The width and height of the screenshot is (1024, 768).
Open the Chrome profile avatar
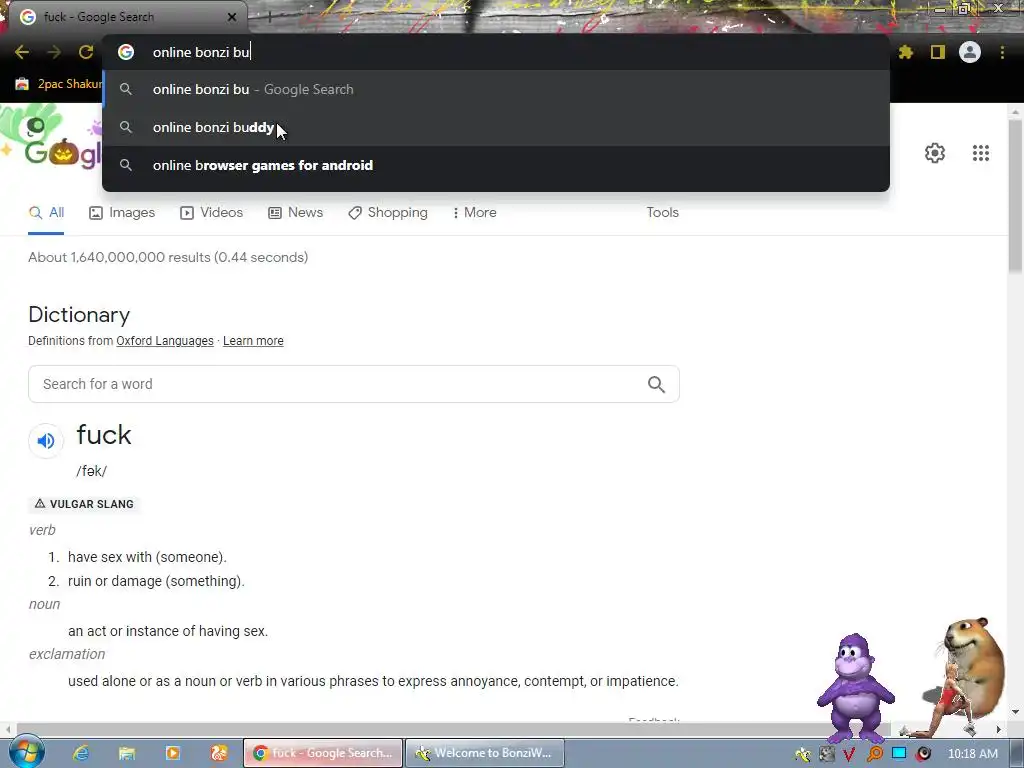pyautogui.click(x=970, y=52)
